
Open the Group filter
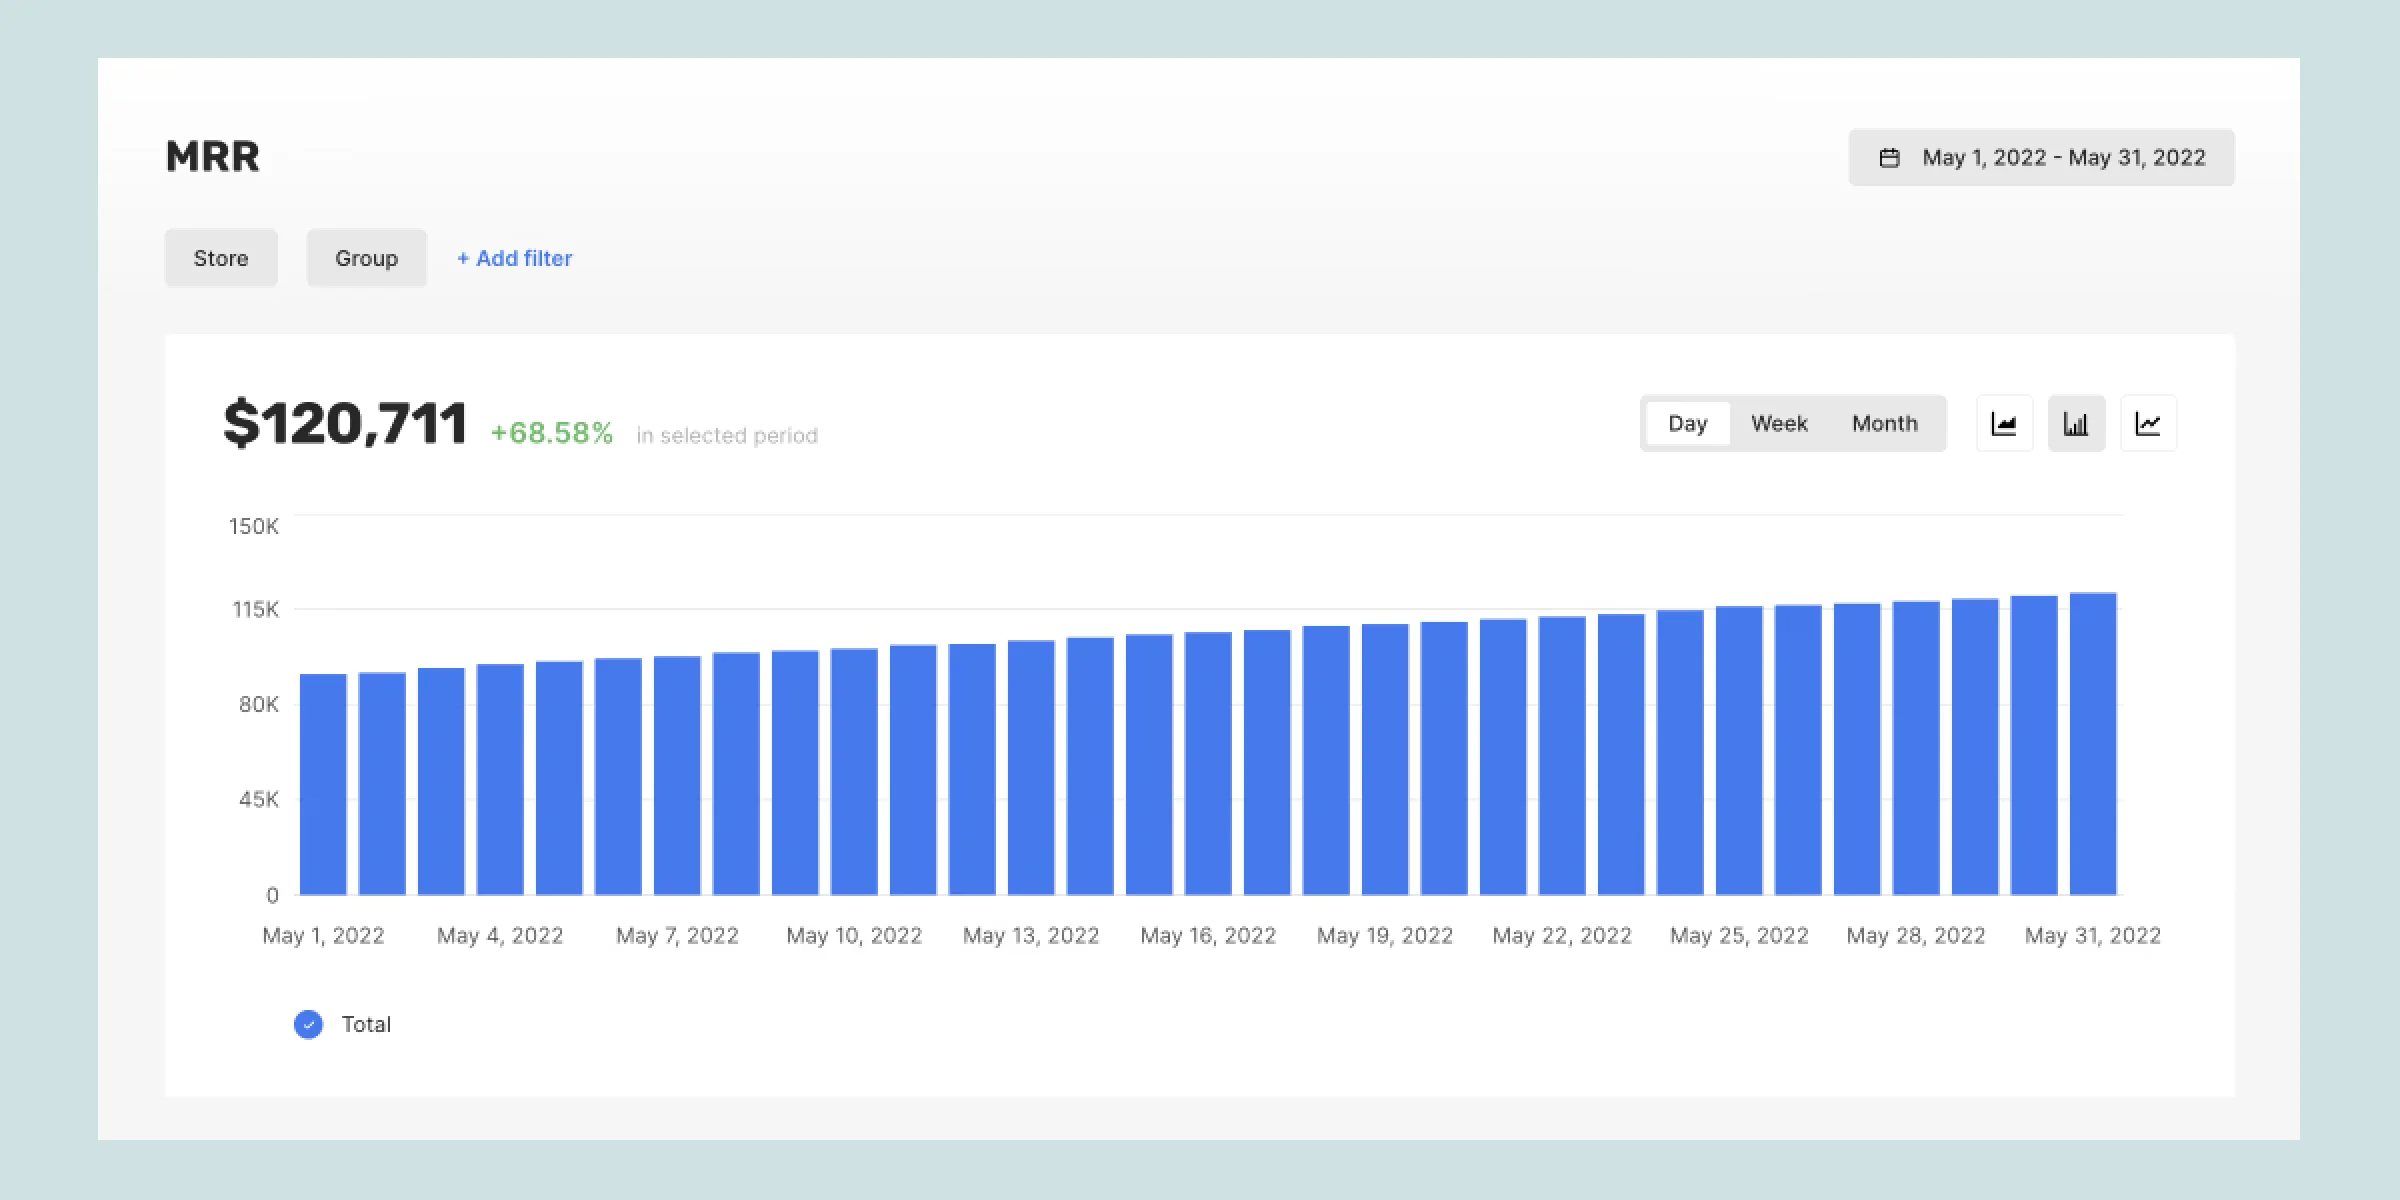tap(366, 258)
